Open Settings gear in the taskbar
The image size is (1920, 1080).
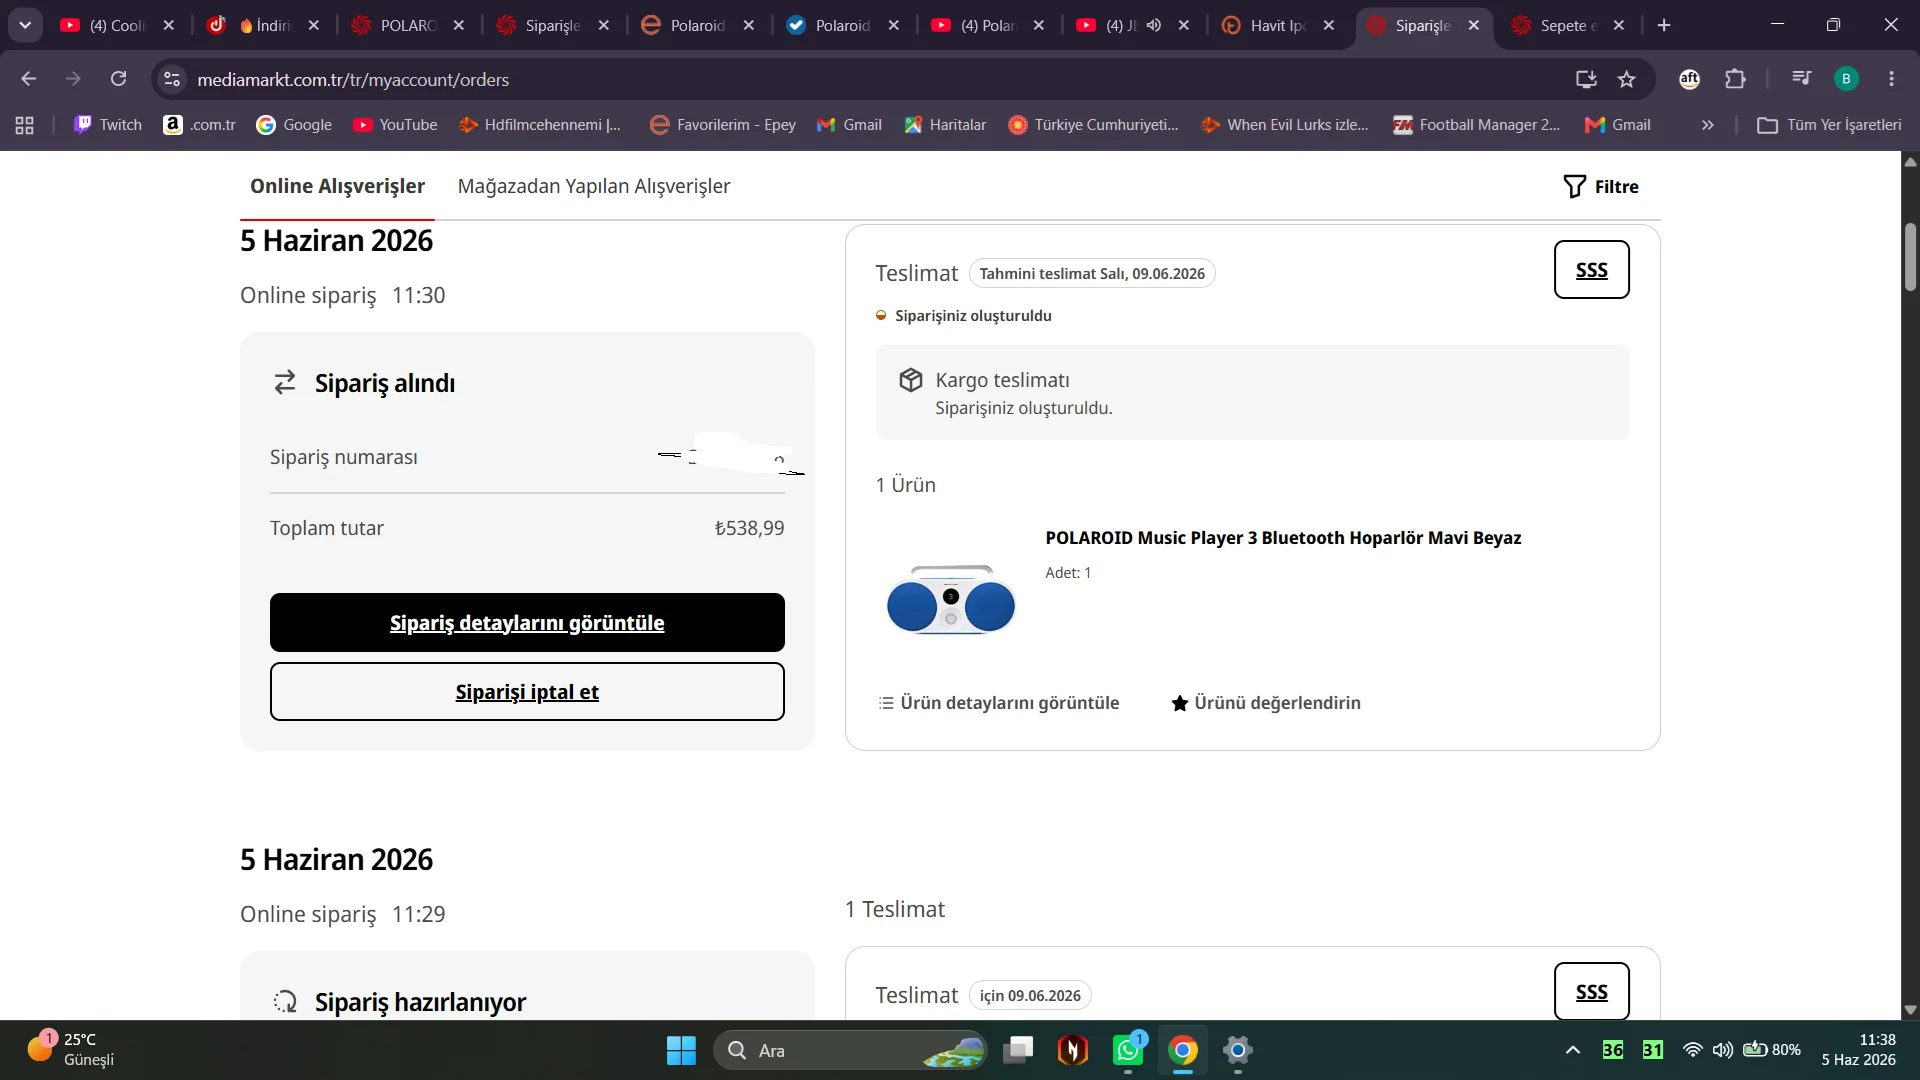[x=1238, y=1050]
